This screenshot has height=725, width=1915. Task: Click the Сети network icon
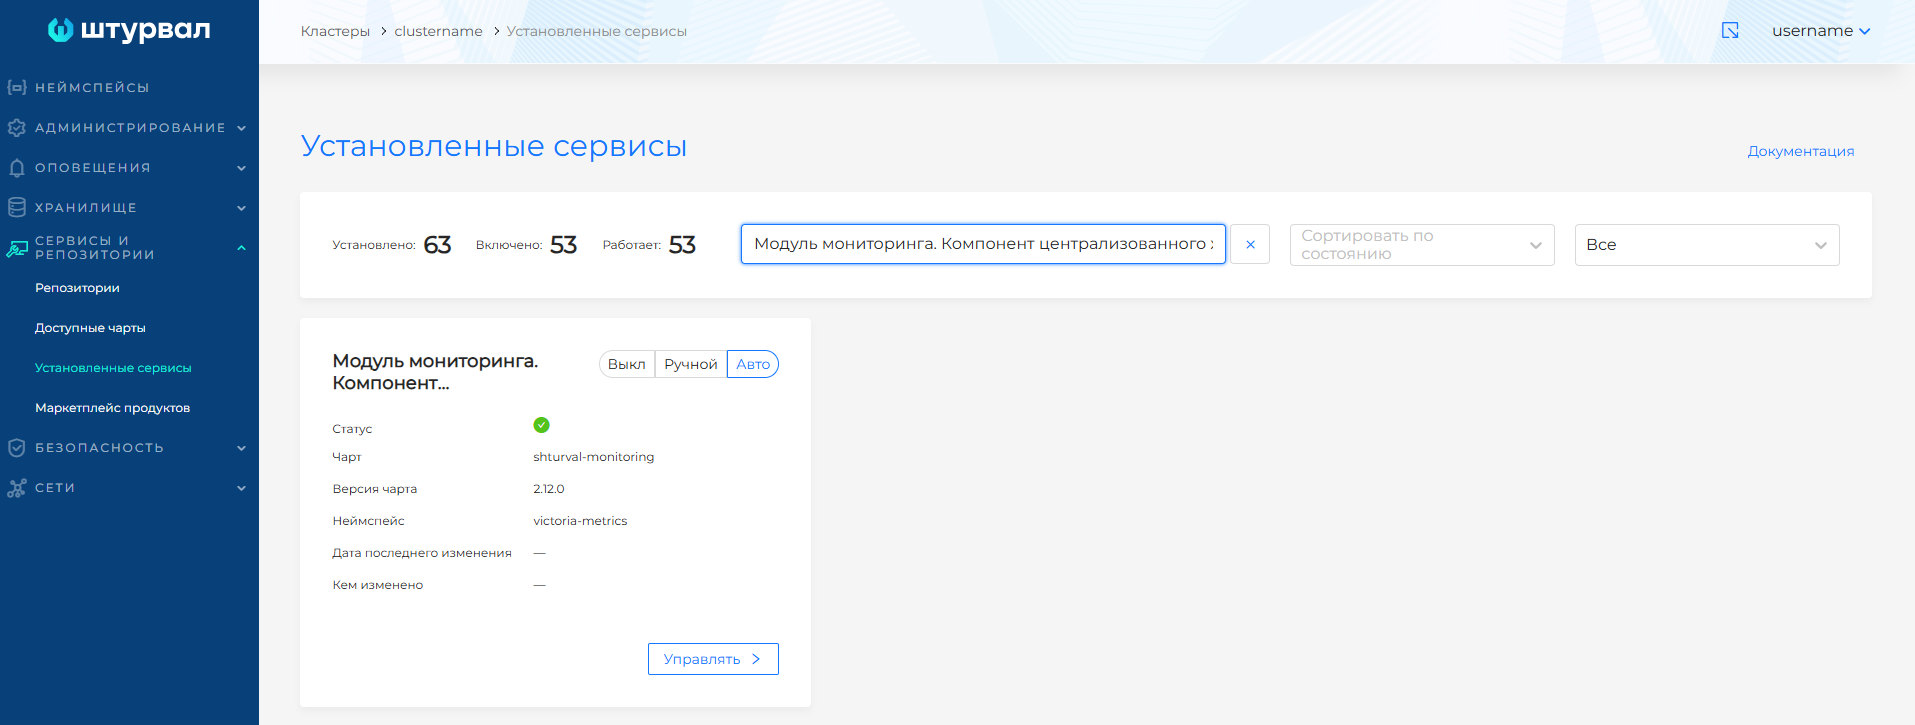click(x=17, y=488)
